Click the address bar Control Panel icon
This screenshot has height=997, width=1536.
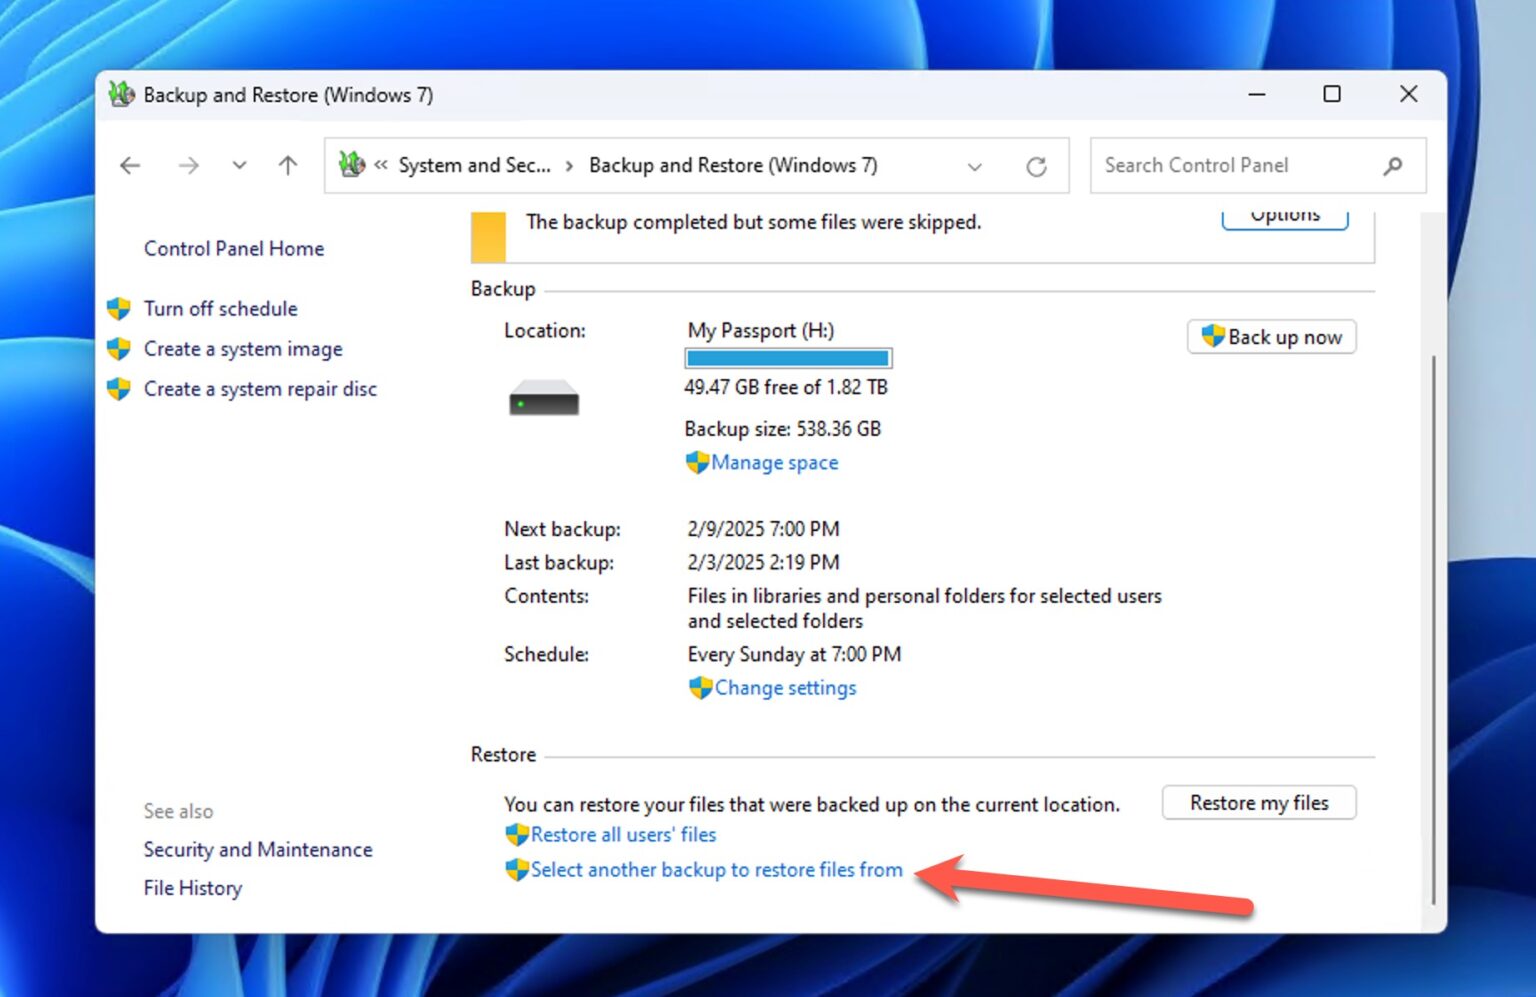(352, 164)
